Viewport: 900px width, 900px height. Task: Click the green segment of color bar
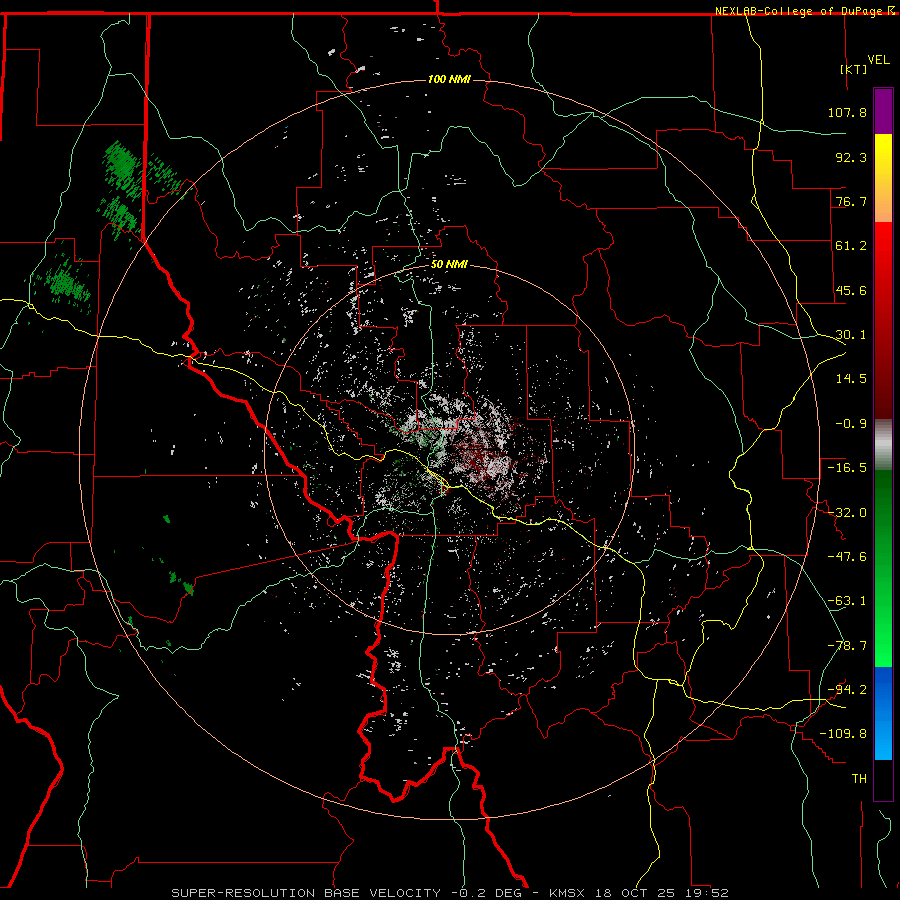pos(883,568)
